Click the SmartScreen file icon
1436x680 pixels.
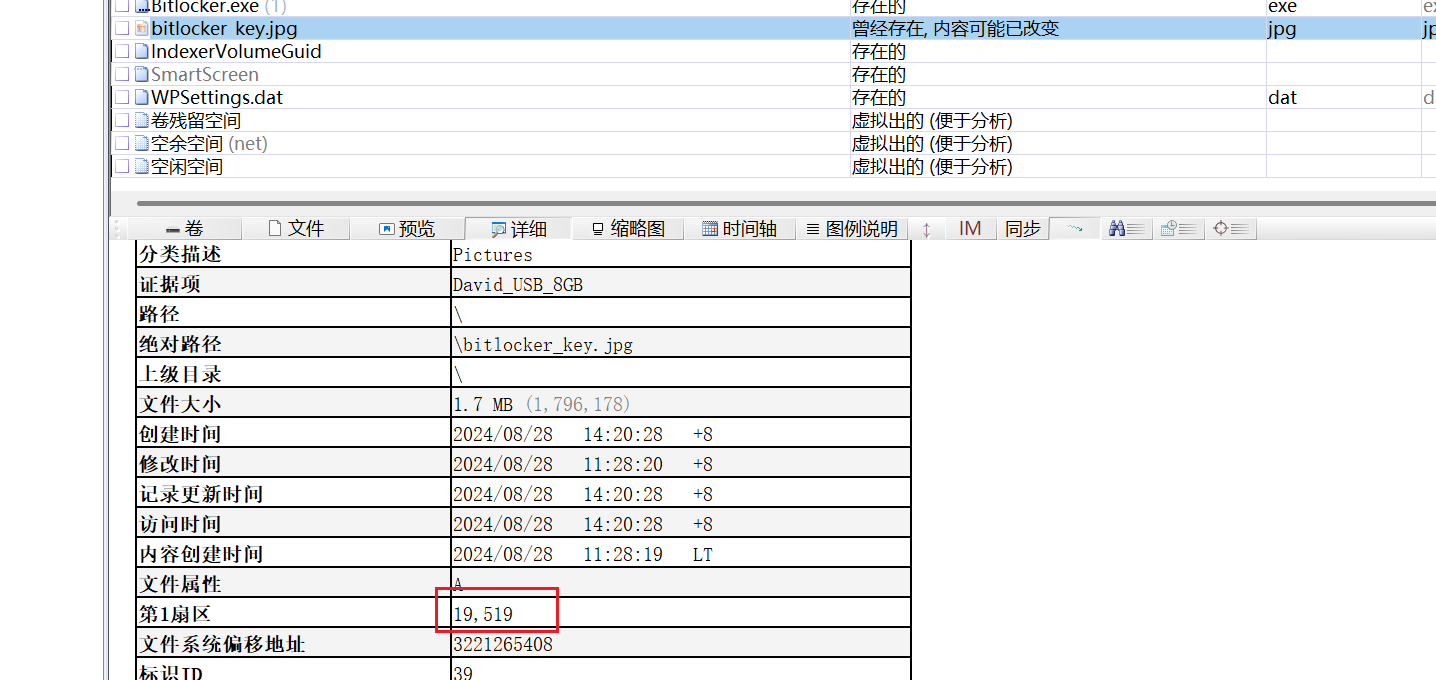coord(141,75)
